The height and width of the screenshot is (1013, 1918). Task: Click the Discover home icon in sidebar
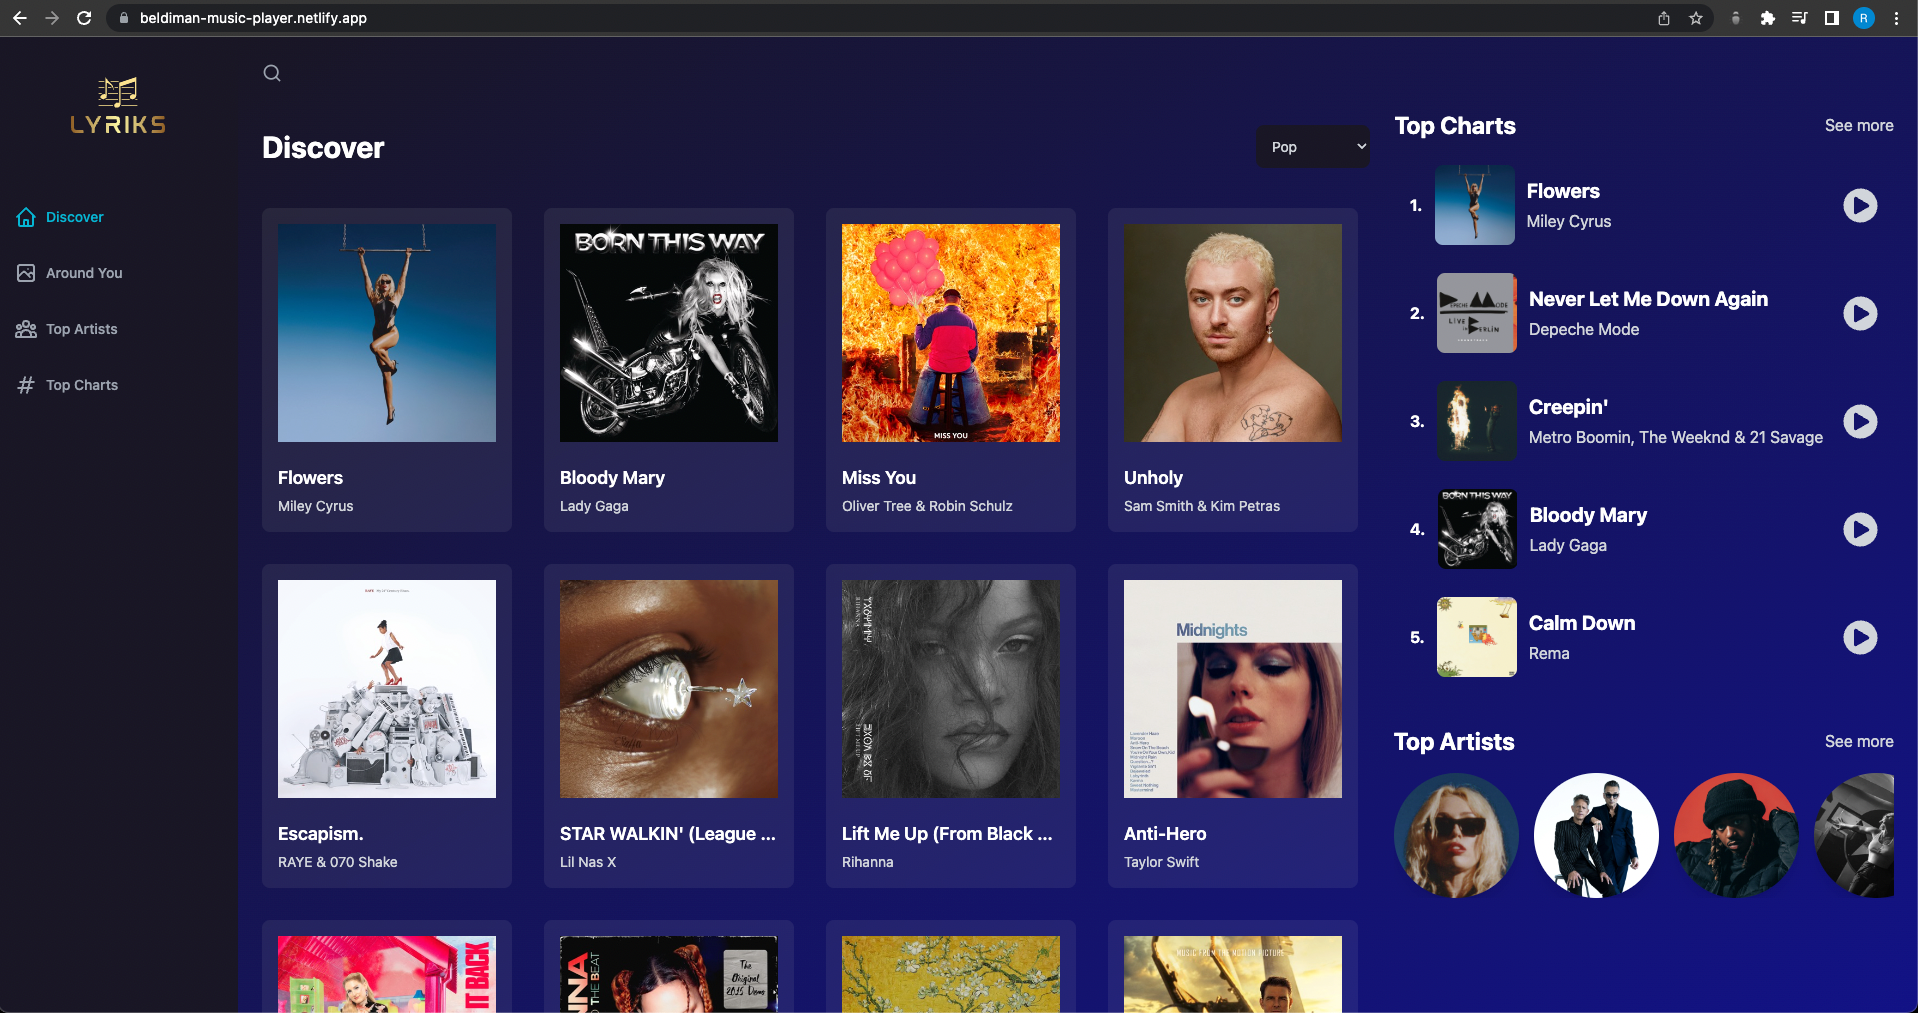(26, 217)
